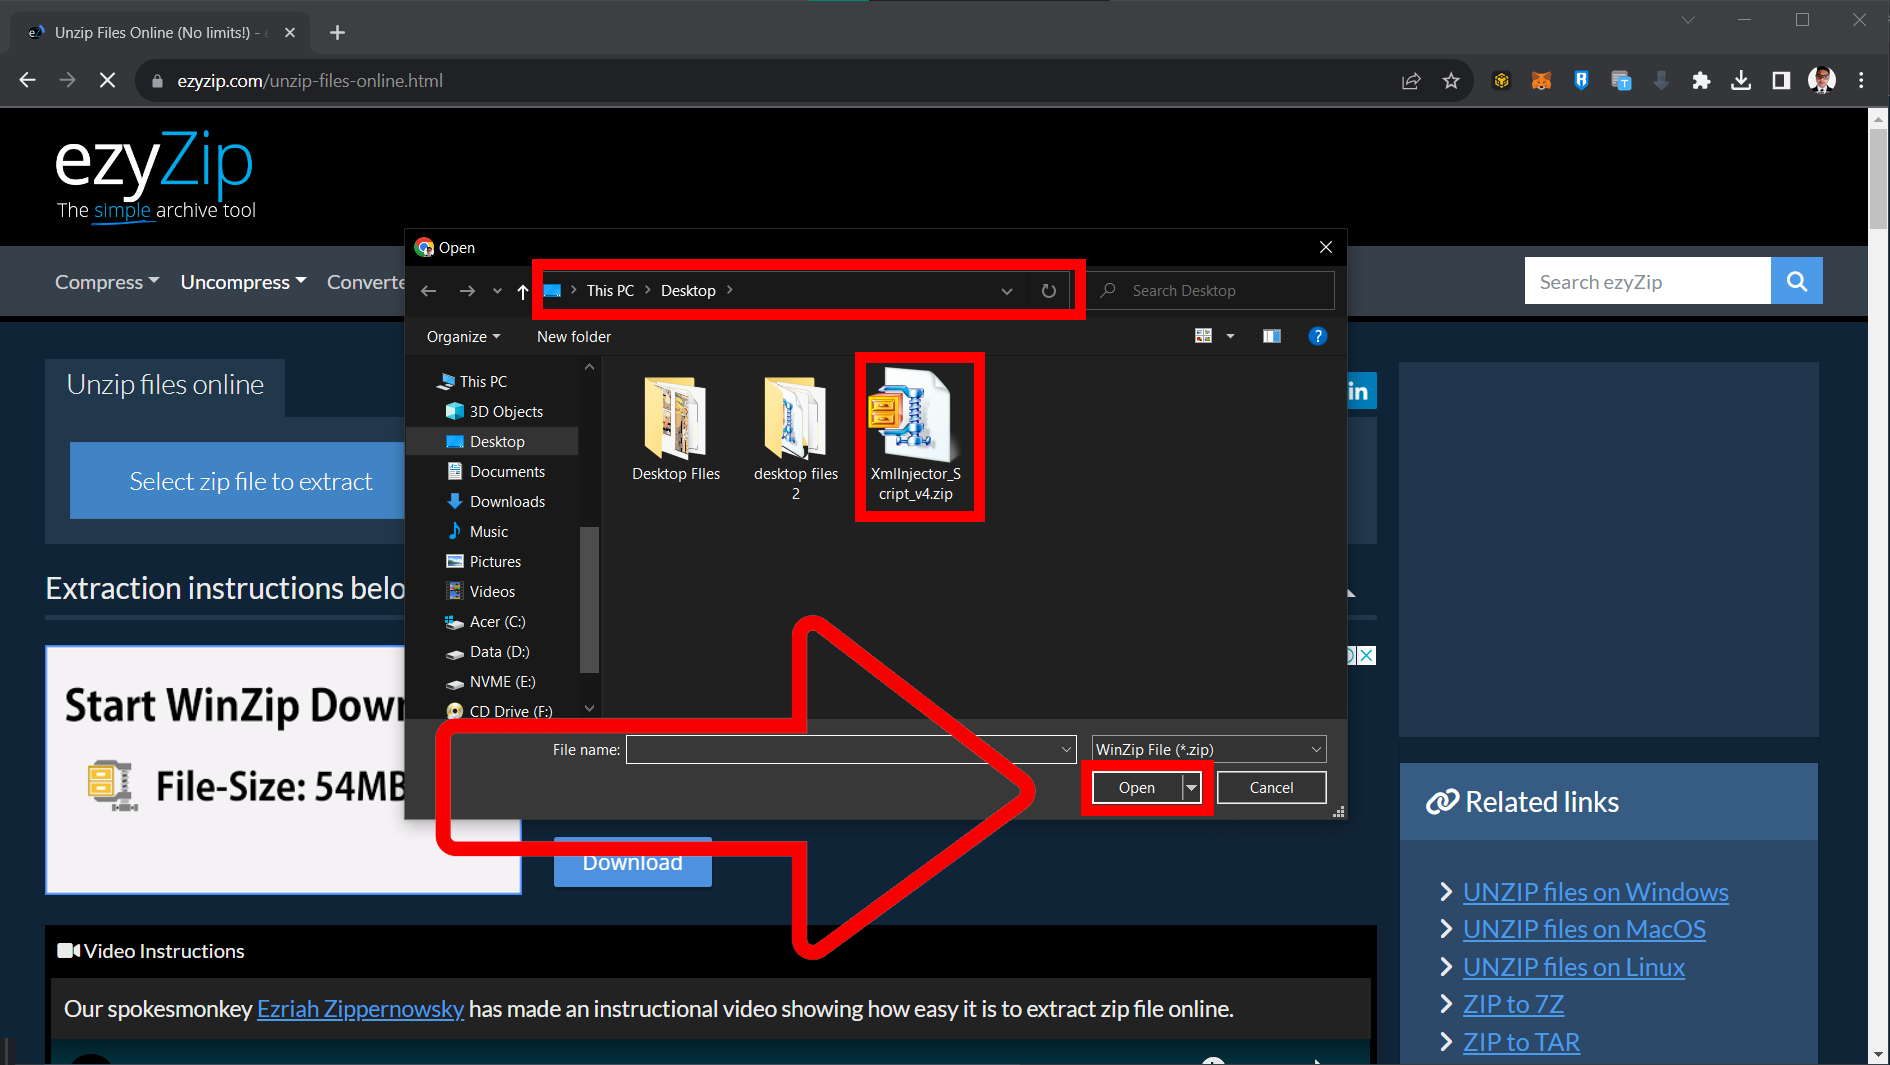Refresh the Desktop folder listing
The image size is (1890, 1065).
[1049, 291]
